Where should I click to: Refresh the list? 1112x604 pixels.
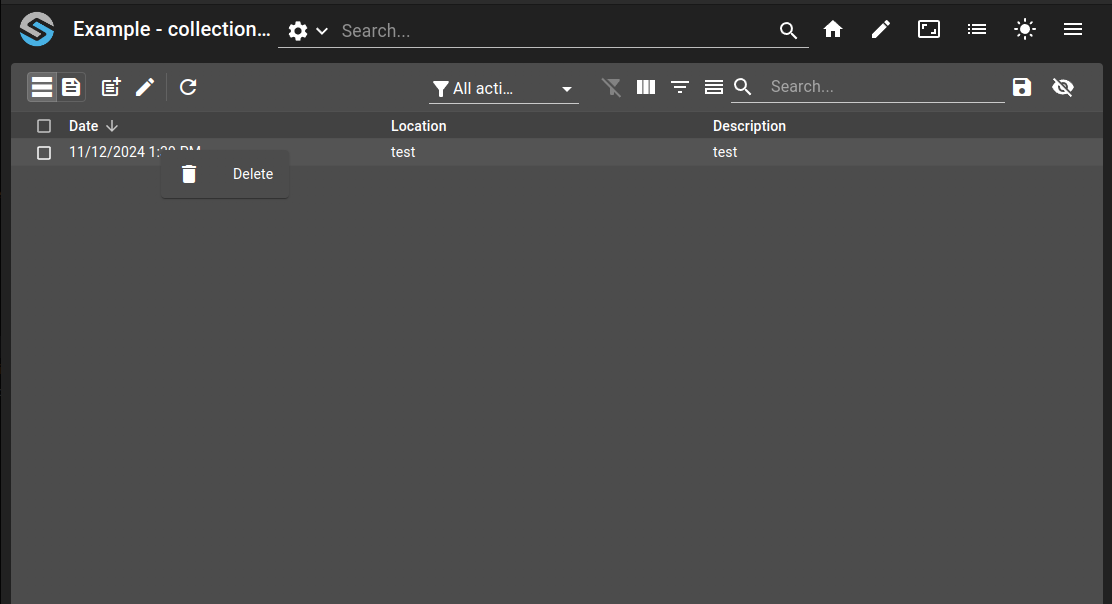pos(188,87)
